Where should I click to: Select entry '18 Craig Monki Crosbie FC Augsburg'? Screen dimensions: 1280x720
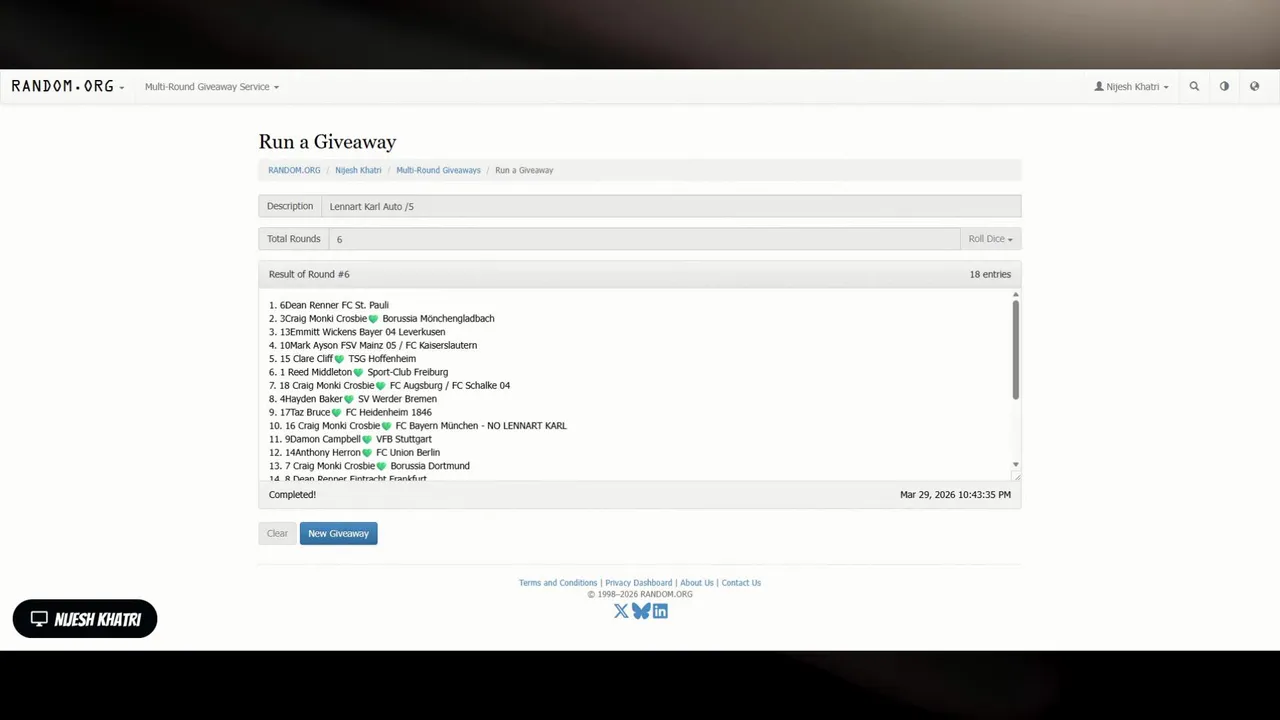coord(389,386)
